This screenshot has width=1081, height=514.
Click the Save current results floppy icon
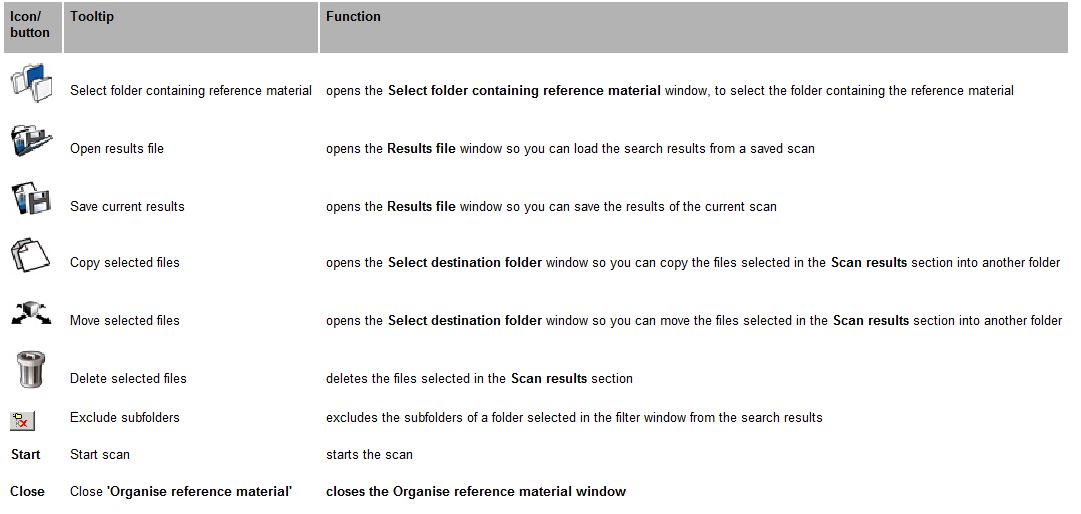(x=32, y=198)
